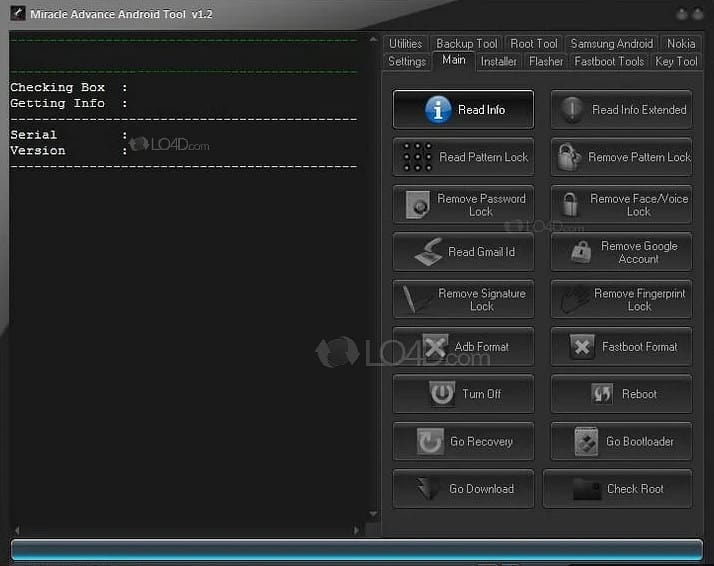Screen dimensions: 714x566
Task: Click the Read Info Extended button label
Action: [639, 110]
